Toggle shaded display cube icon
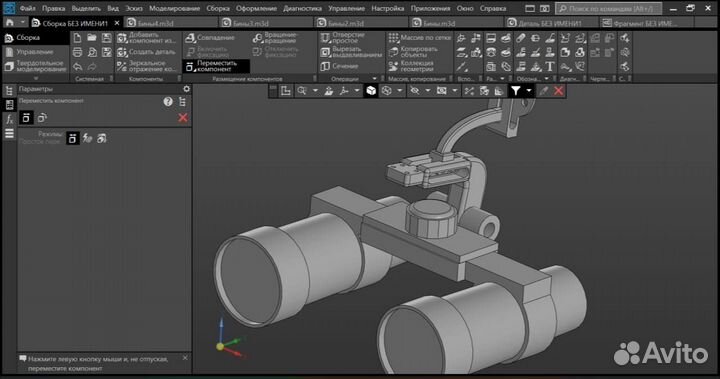 [x=371, y=91]
